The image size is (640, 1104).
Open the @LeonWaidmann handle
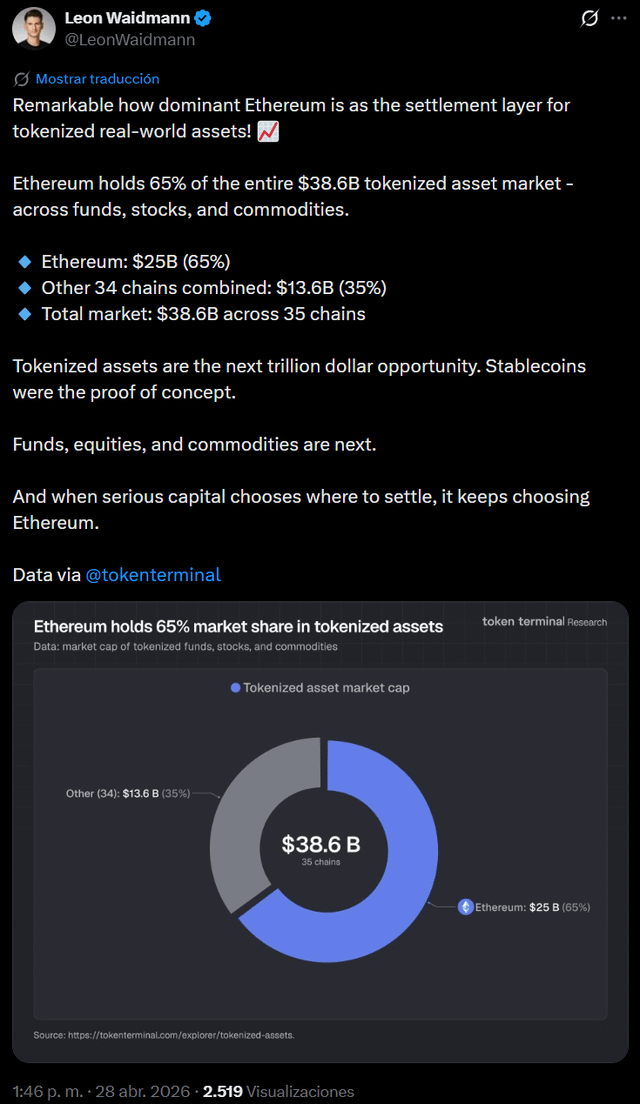[x=129, y=40]
